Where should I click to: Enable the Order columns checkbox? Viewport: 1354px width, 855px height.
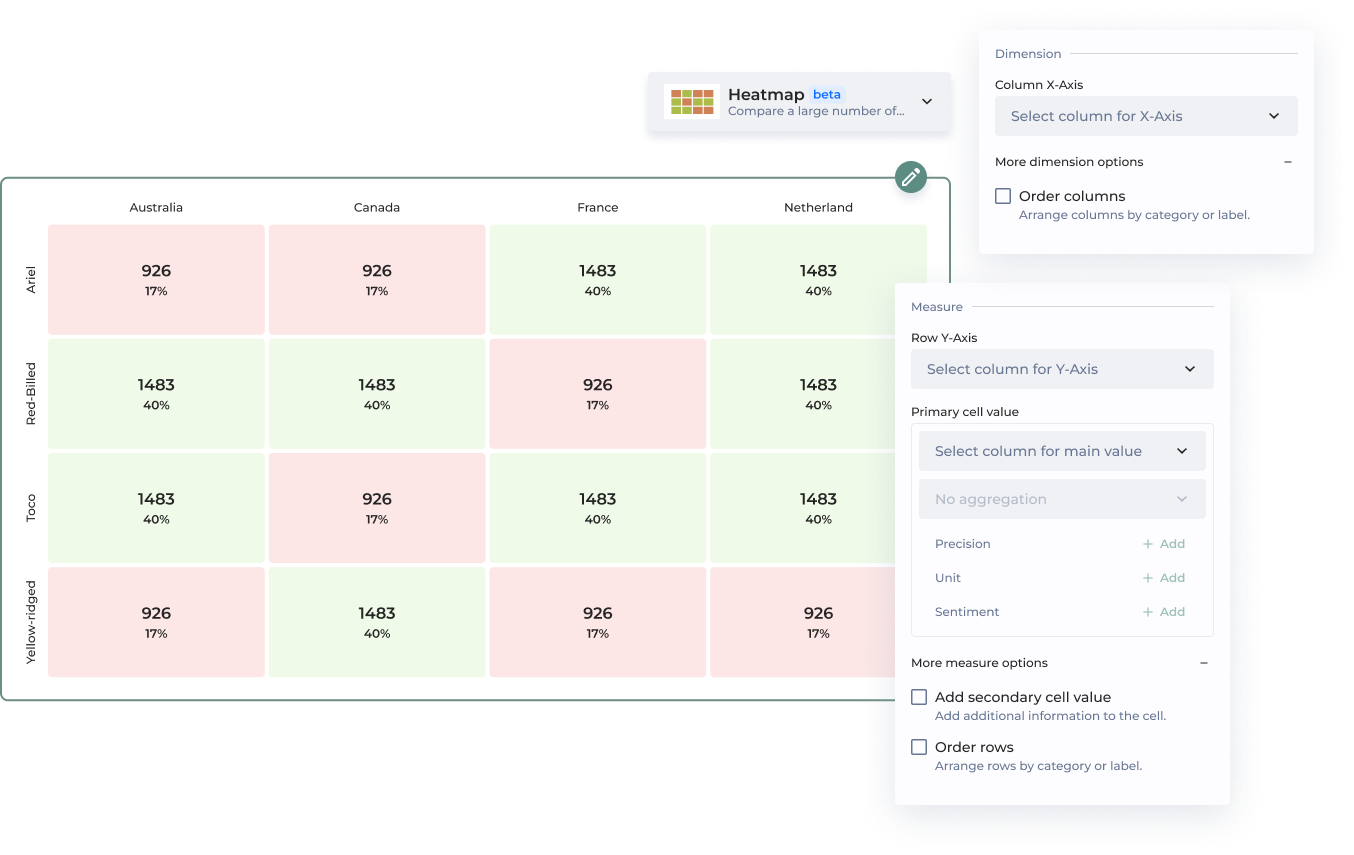1003,196
